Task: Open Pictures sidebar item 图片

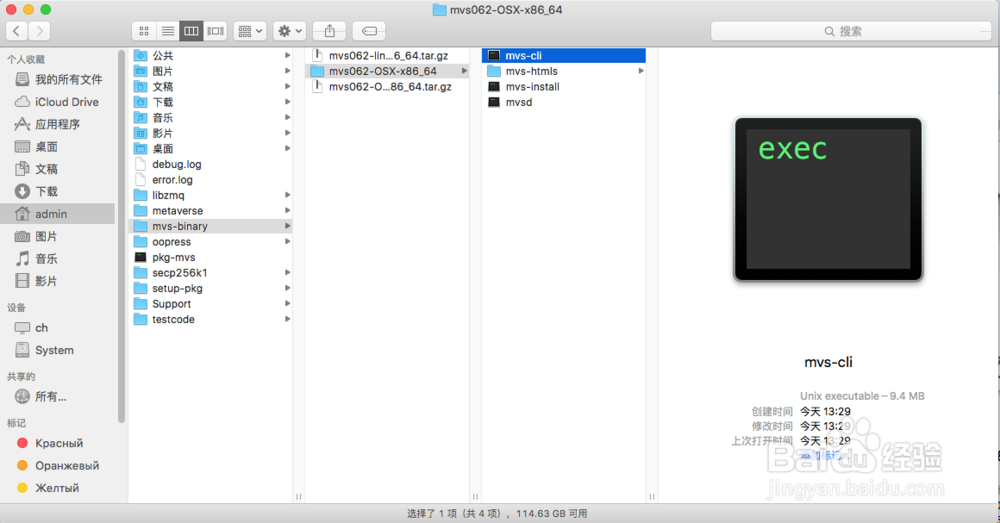Action: click(x=58, y=236)
